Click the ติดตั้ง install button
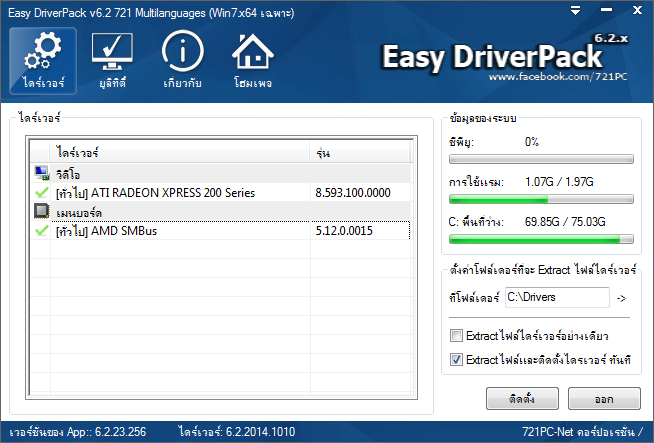Image resolution: width=654 pixels, height=443 pixels. [x=522, y=398]
